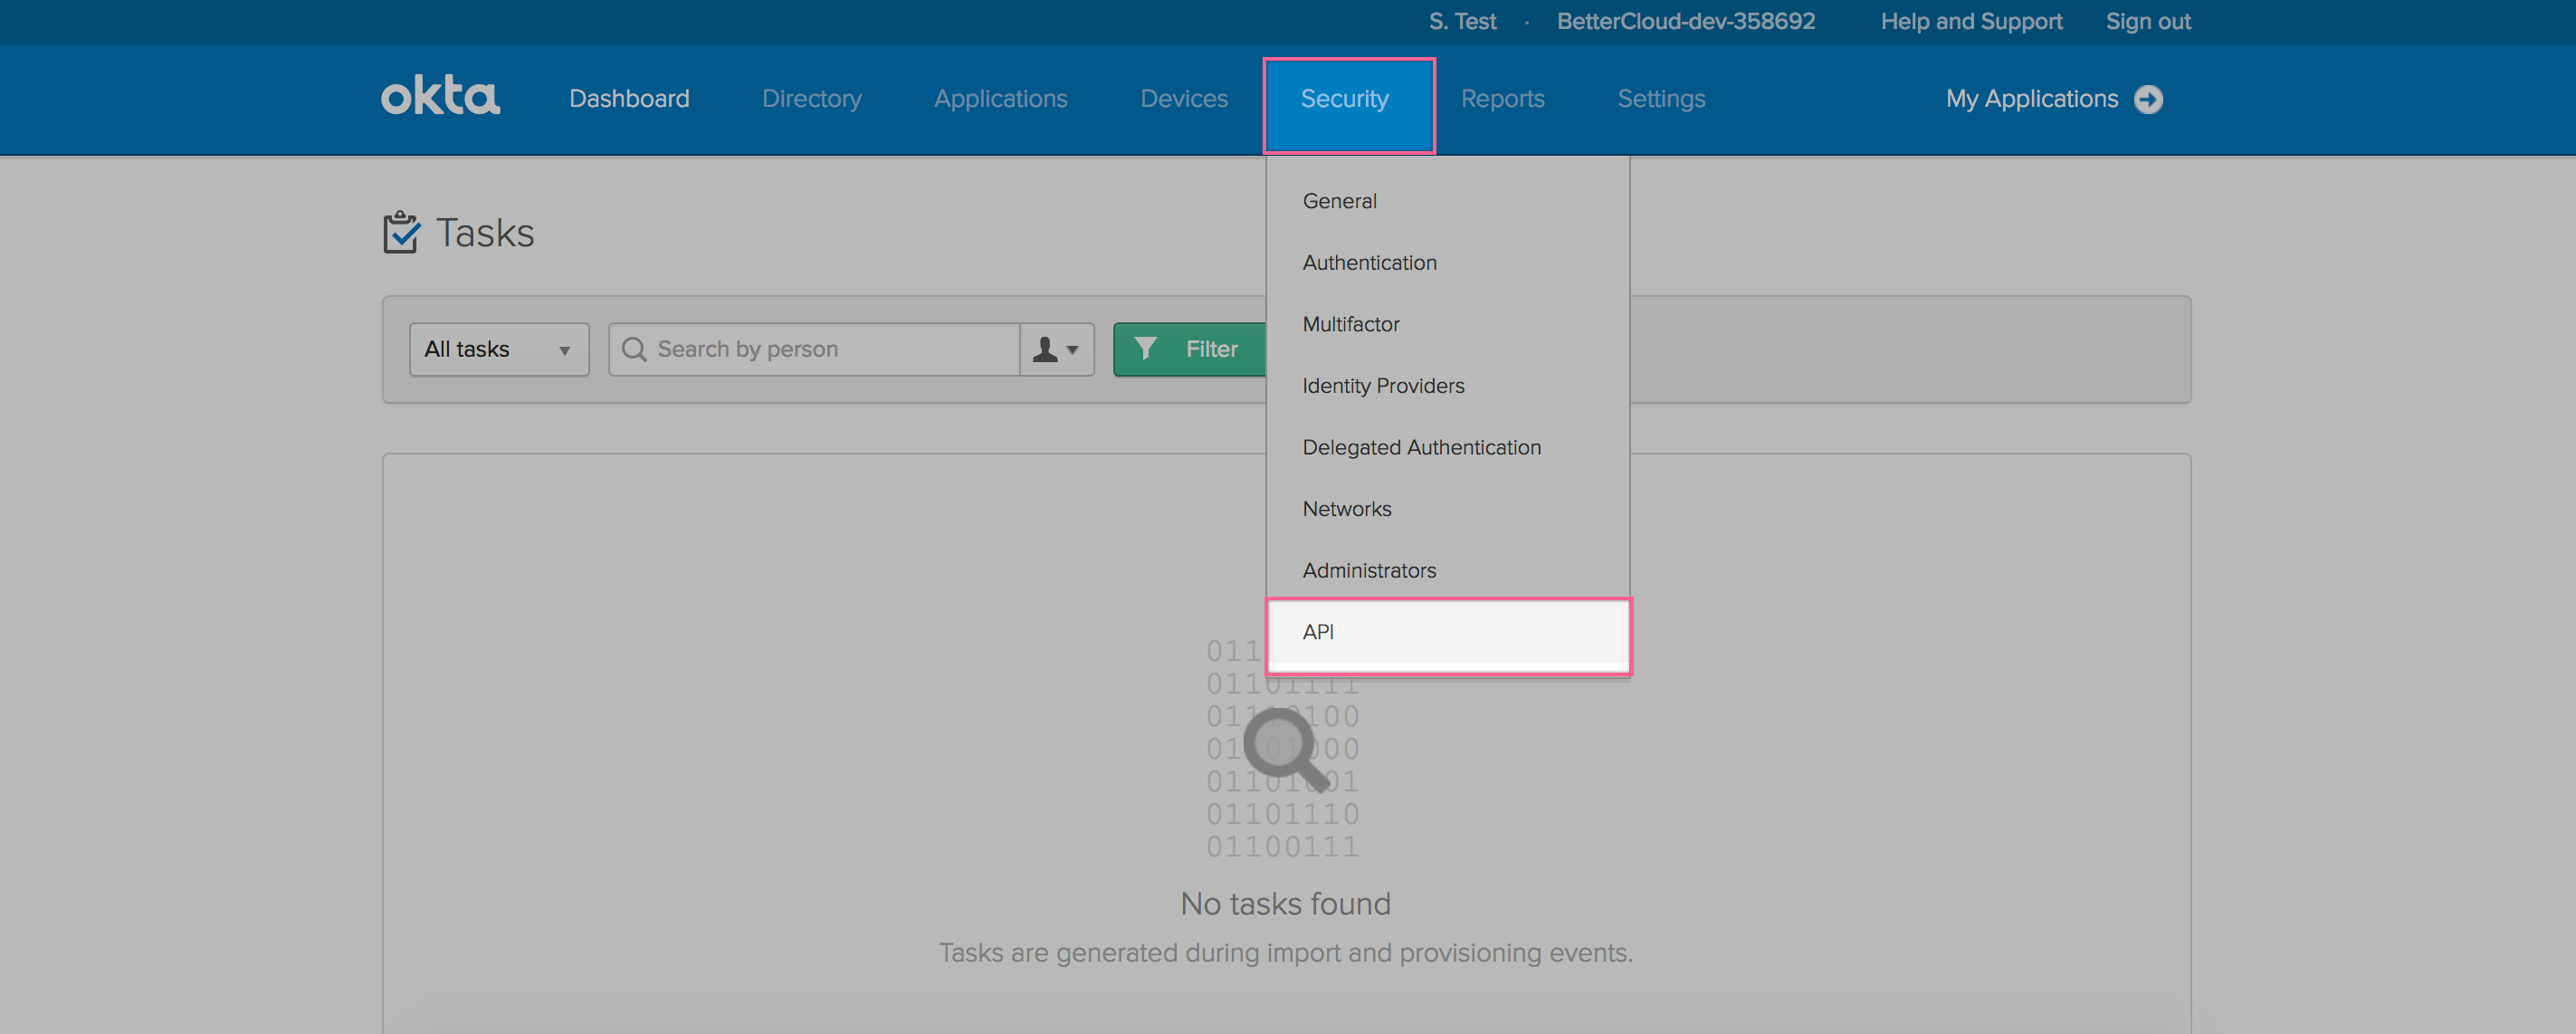
Task: Open Identity Providers settings
Action: tap(1383, 385)
